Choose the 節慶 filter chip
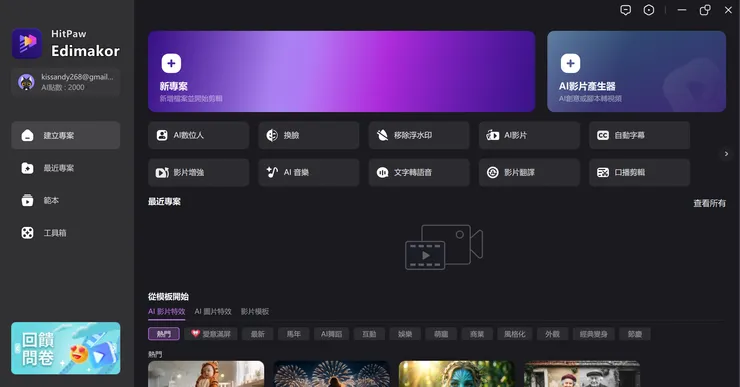 coord(635,334)
